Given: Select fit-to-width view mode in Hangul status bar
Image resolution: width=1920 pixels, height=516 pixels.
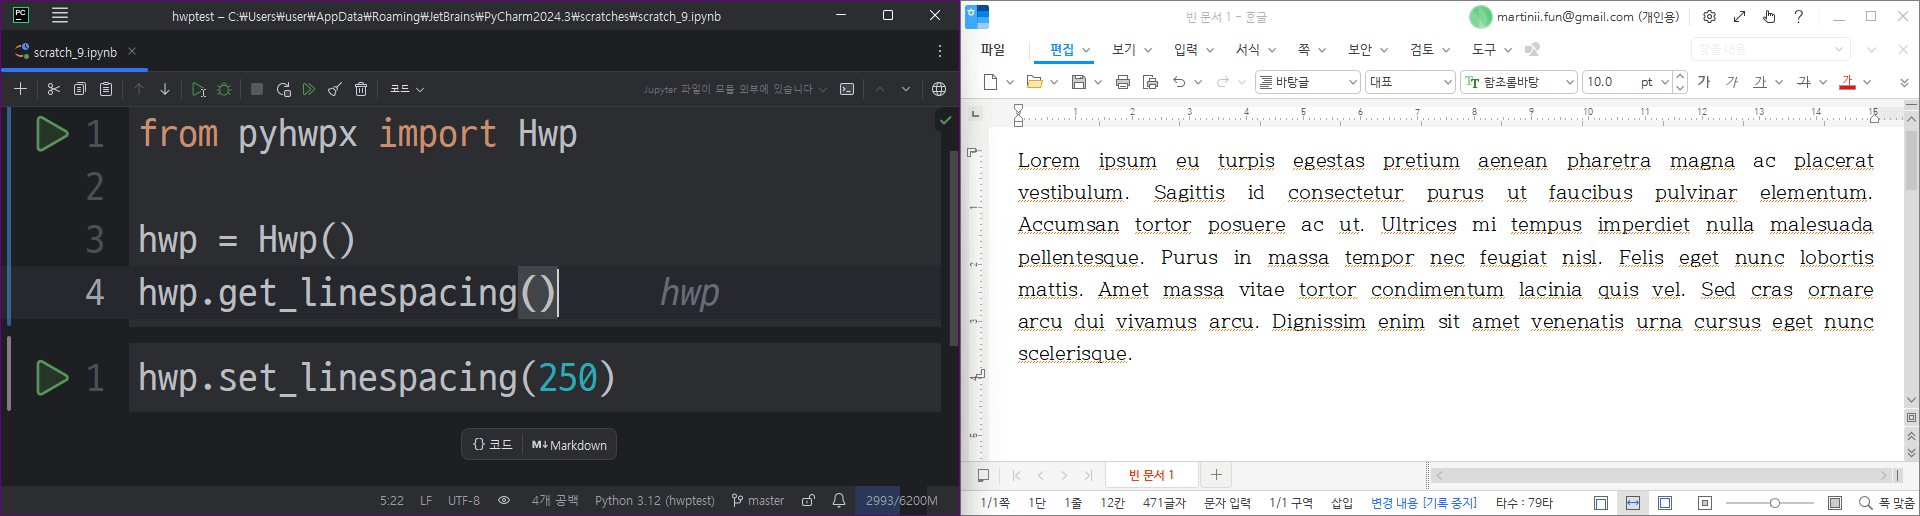Looking at the screenshot, I should [x=1633, y=503].
